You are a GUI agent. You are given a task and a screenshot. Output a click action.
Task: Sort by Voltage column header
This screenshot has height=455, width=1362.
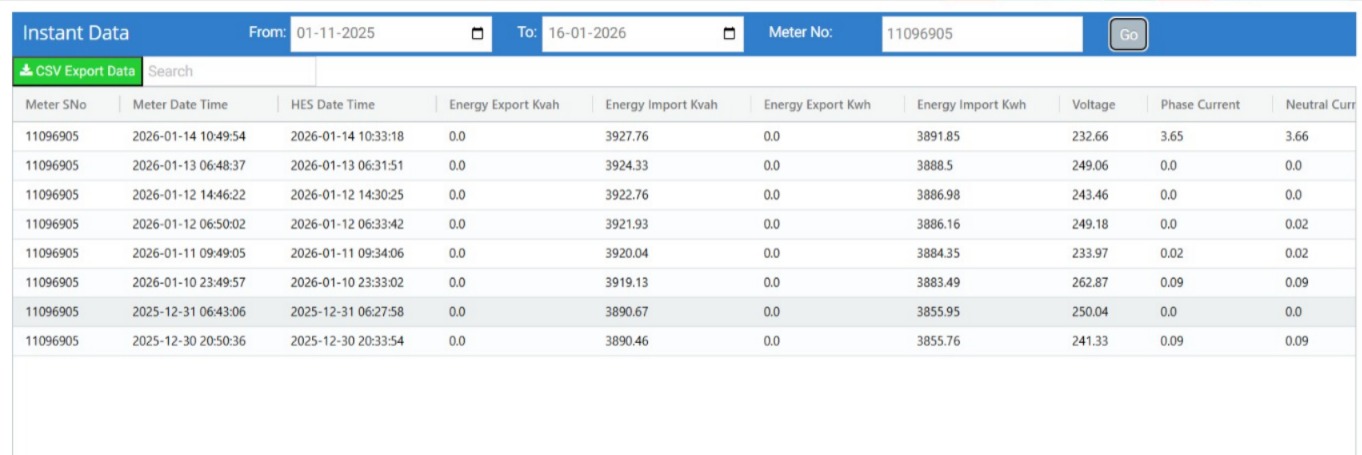tap(1093, 105)
